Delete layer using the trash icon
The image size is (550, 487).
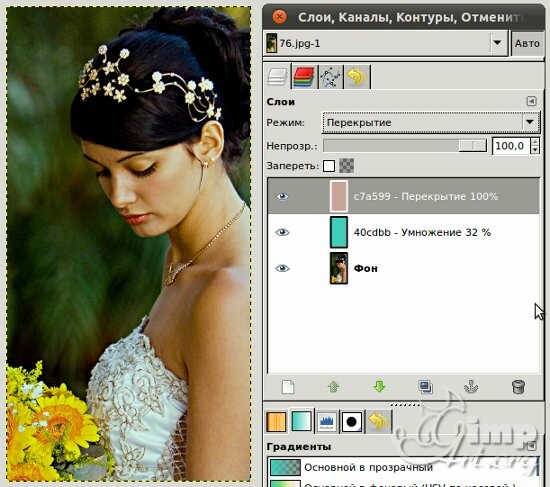(518, 387)
